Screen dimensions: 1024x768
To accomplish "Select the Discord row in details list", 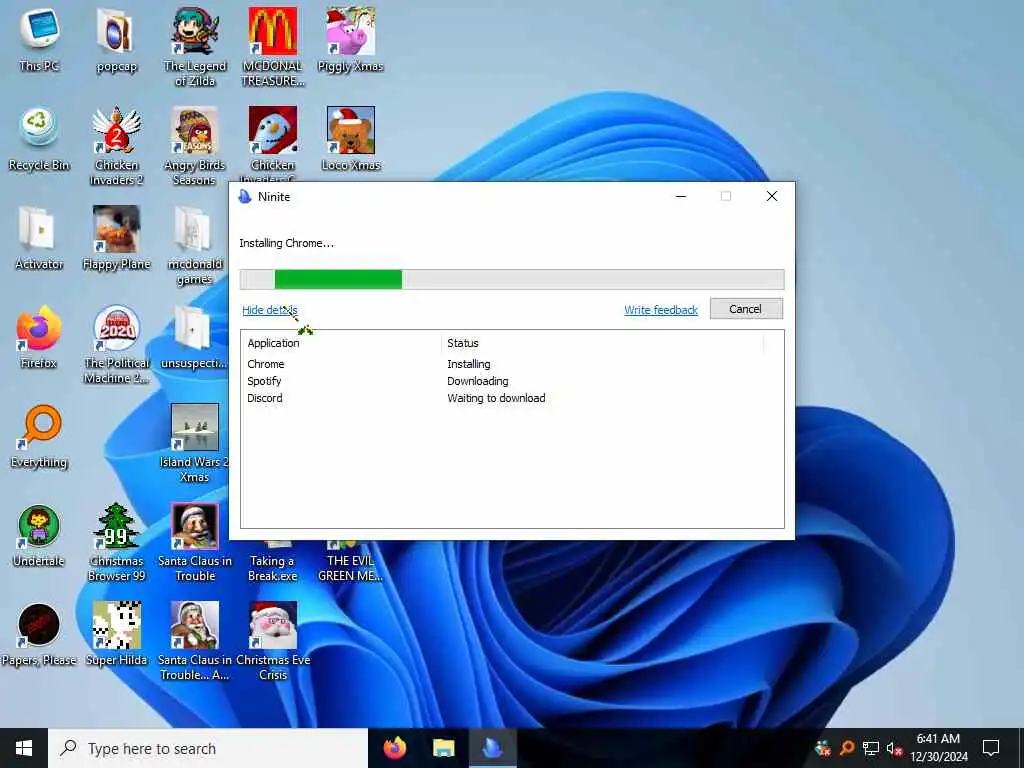I will click(512, 398).
